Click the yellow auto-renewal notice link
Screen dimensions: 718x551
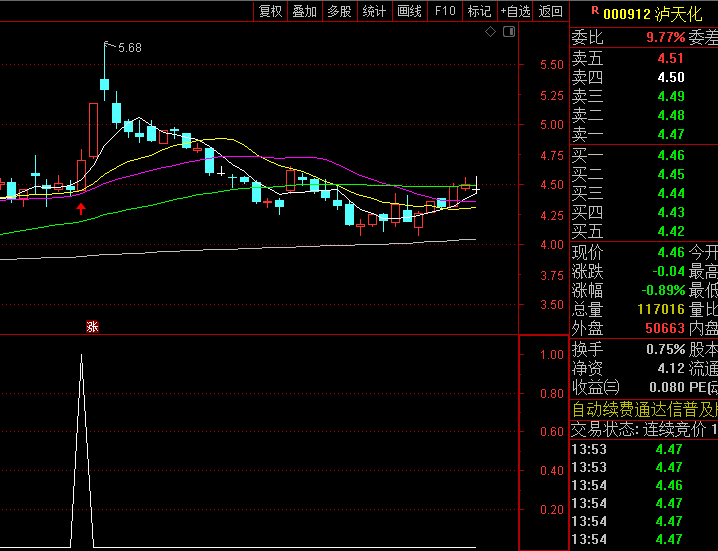pos(644,409)
